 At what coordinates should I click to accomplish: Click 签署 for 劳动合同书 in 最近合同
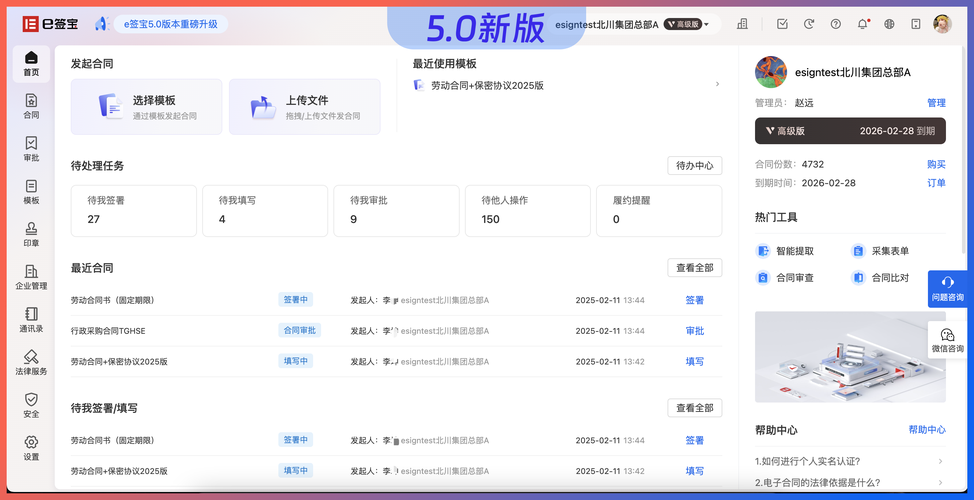pos(694,300)
